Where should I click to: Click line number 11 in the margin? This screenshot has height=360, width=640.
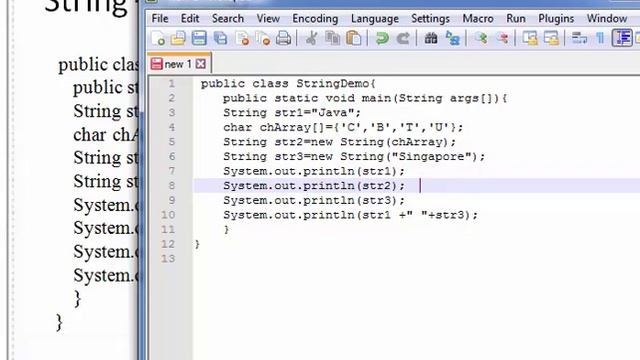pos(168,230)
